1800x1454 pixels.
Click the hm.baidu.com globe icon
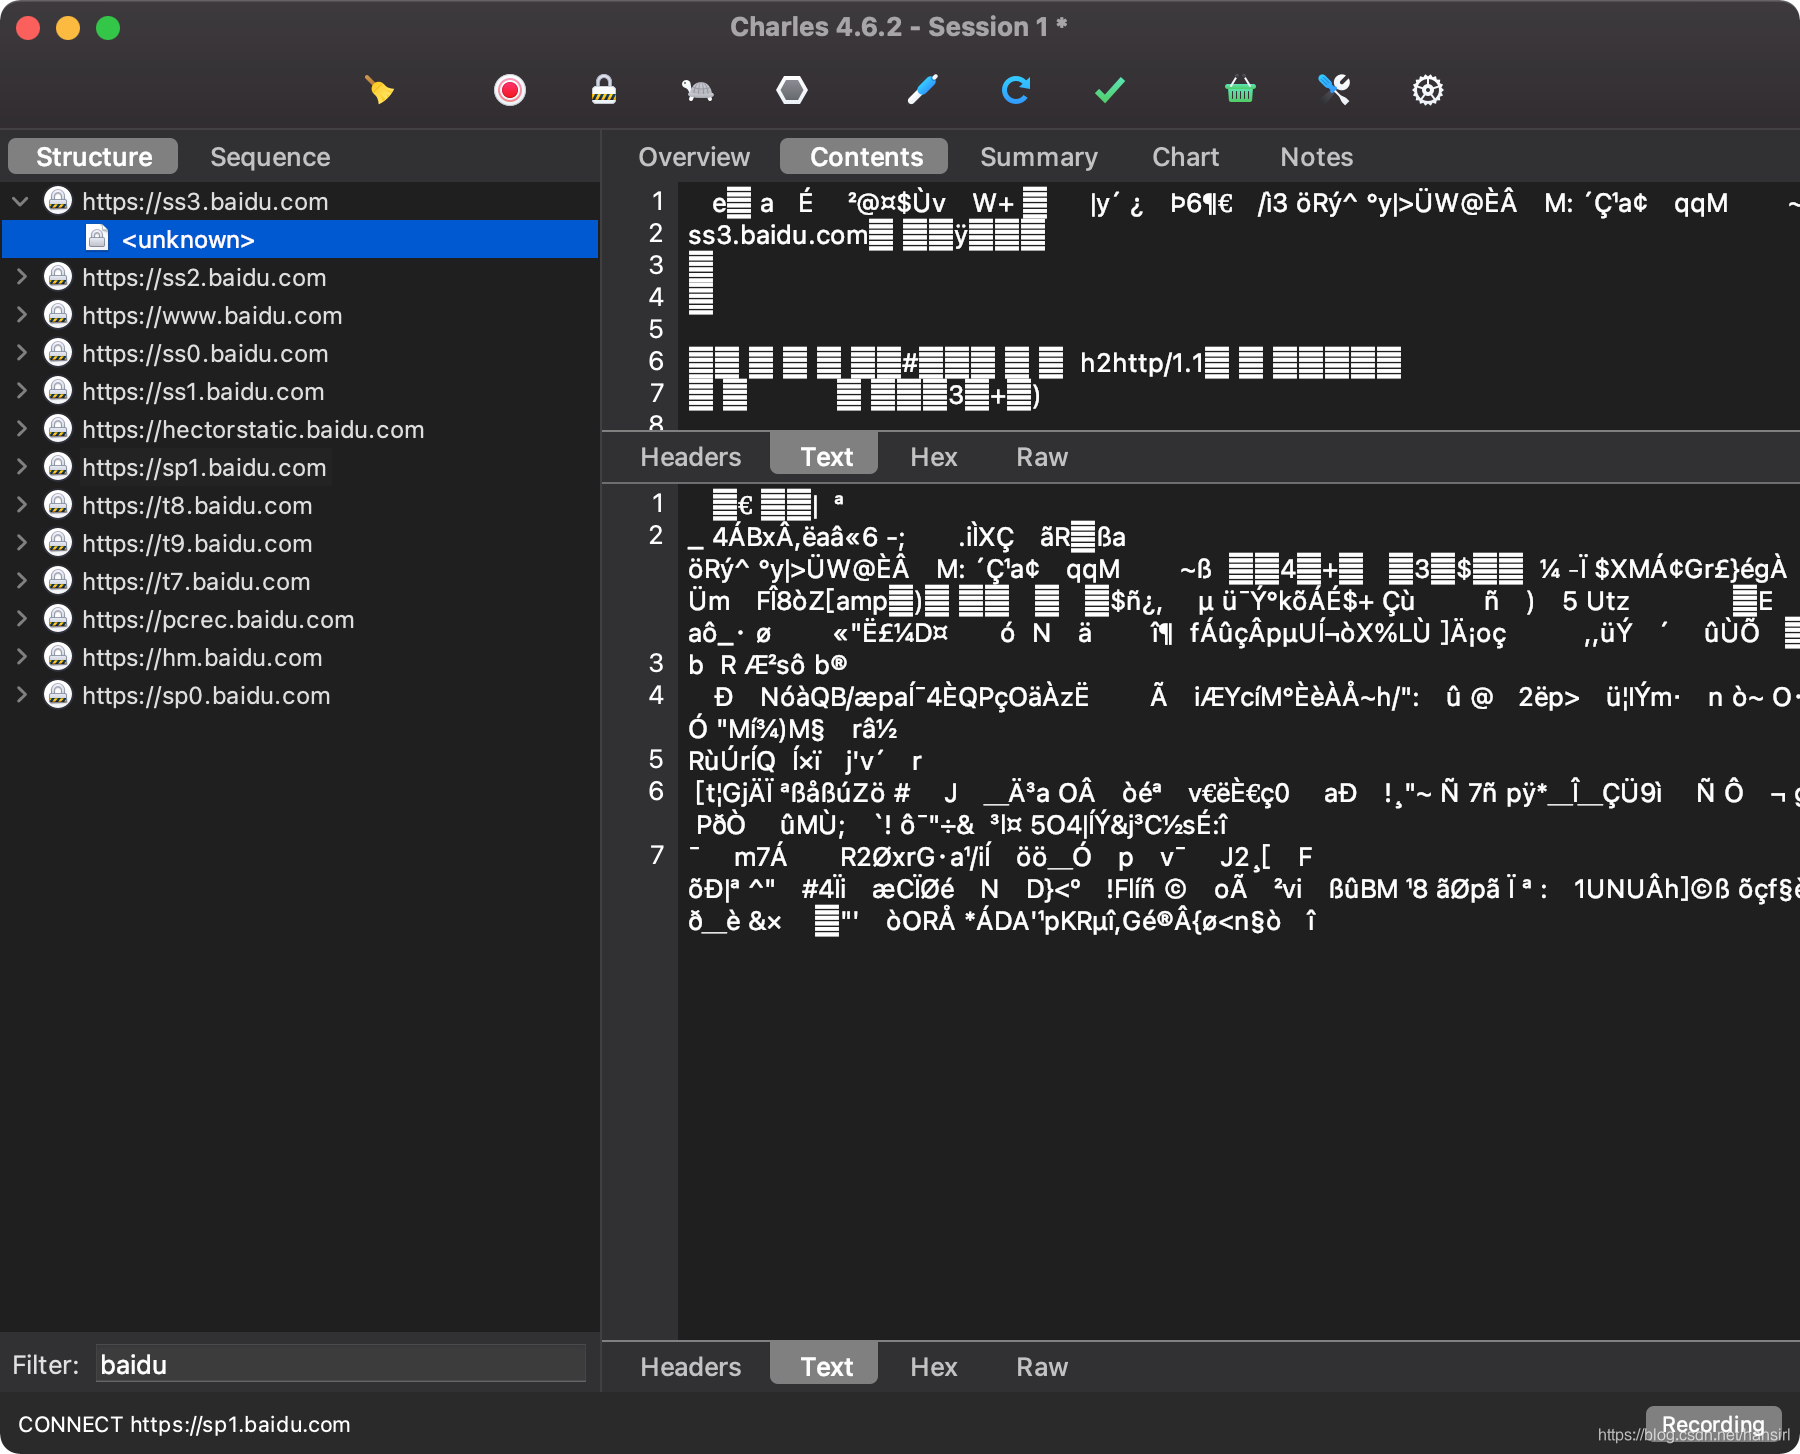(59, 656)
